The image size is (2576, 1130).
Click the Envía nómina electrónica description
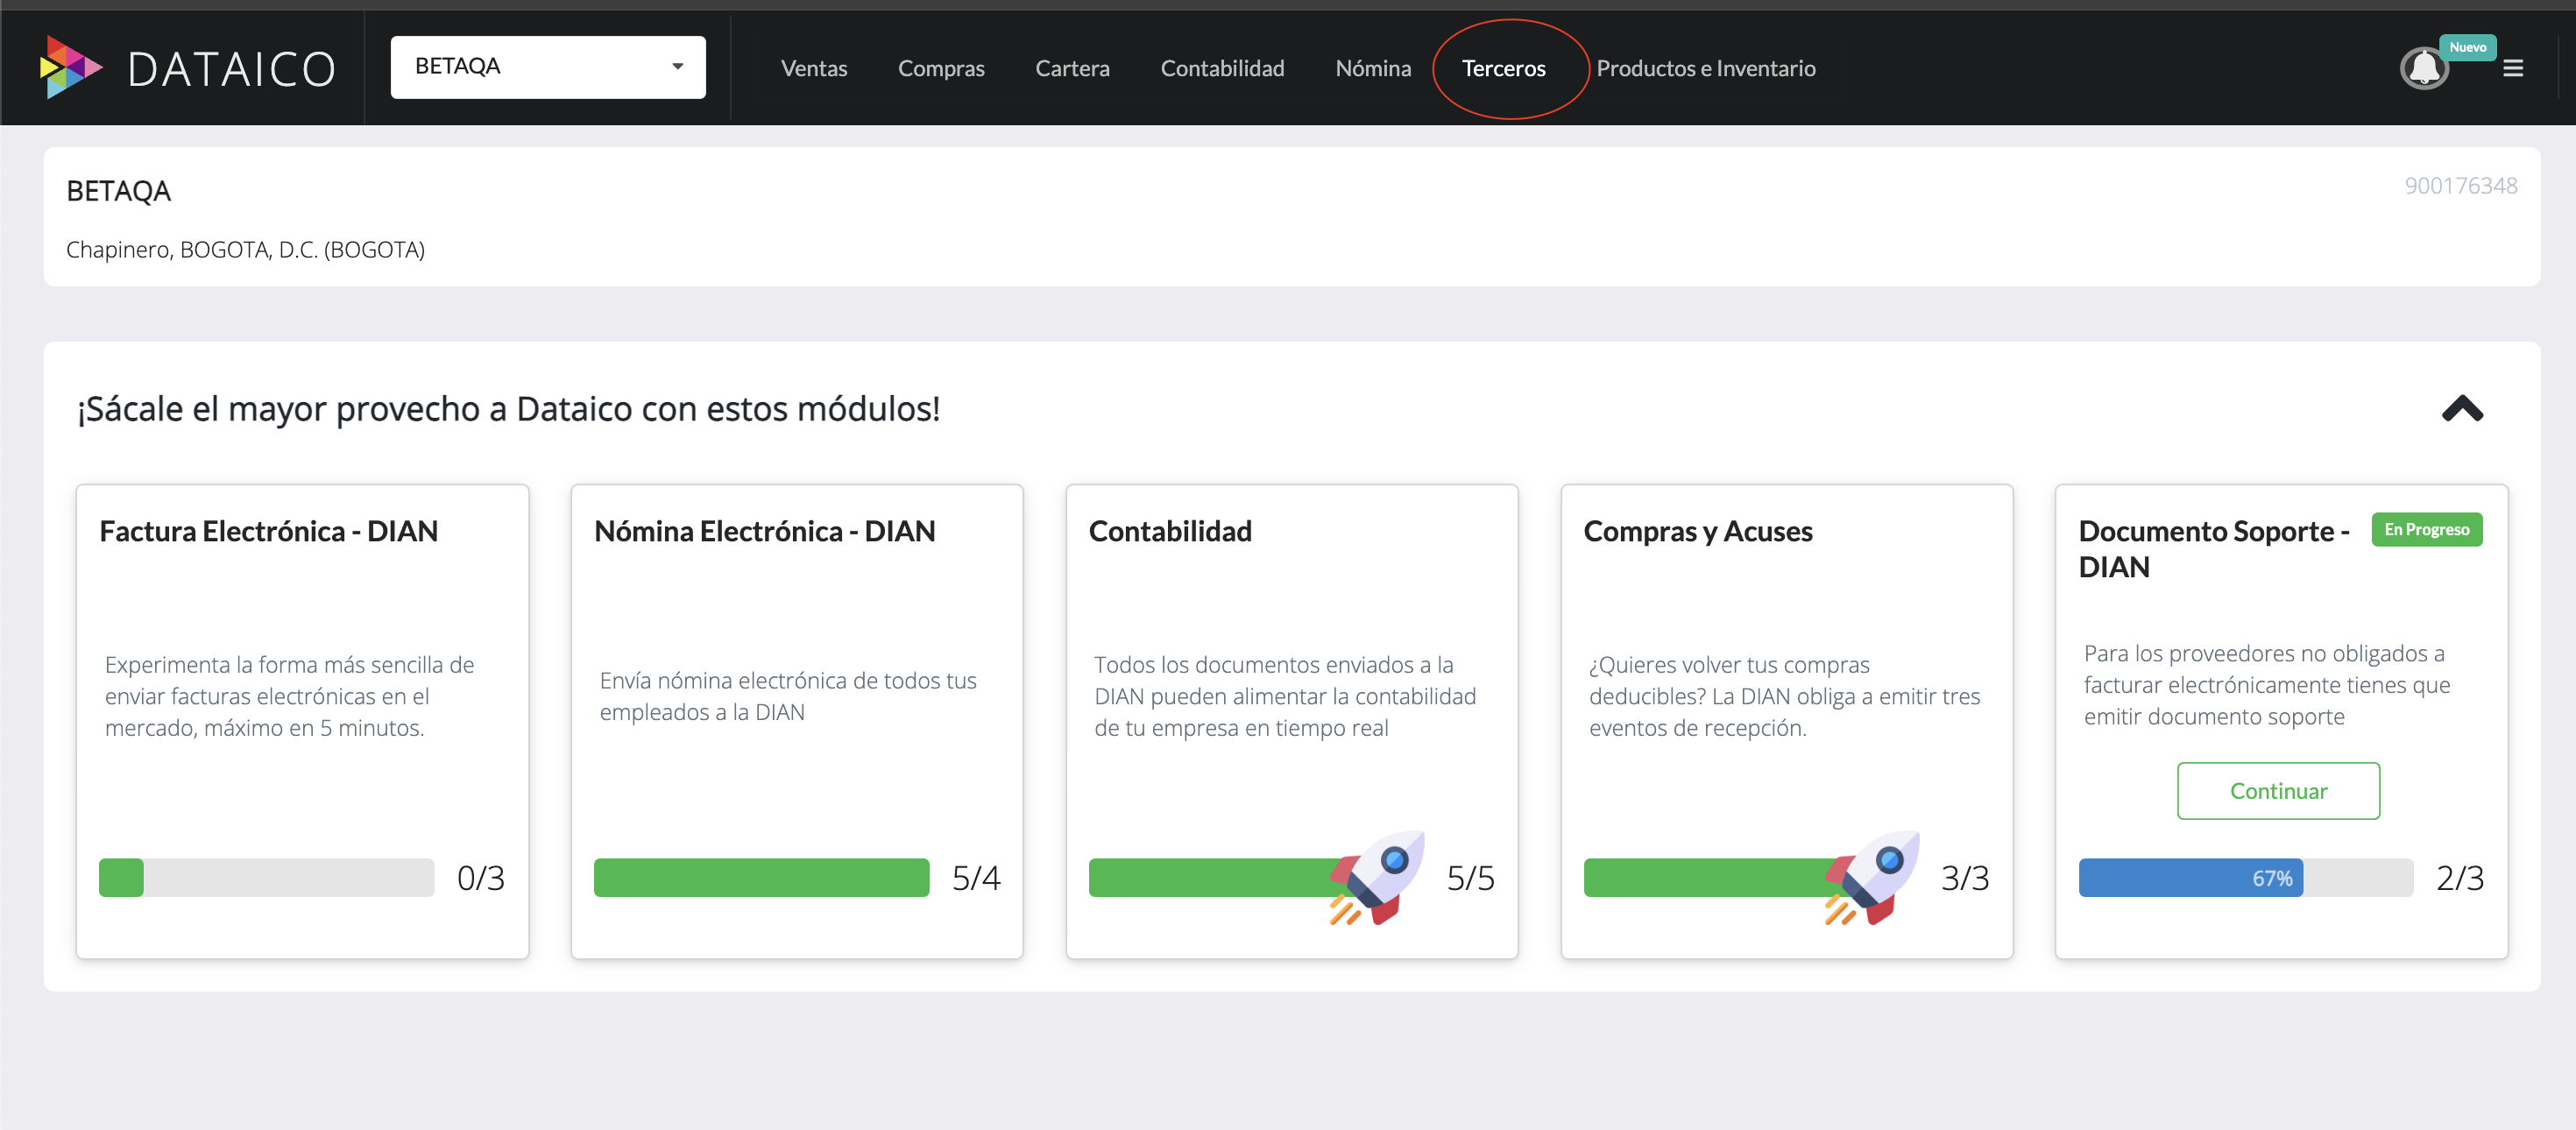[x=788, y=696]
